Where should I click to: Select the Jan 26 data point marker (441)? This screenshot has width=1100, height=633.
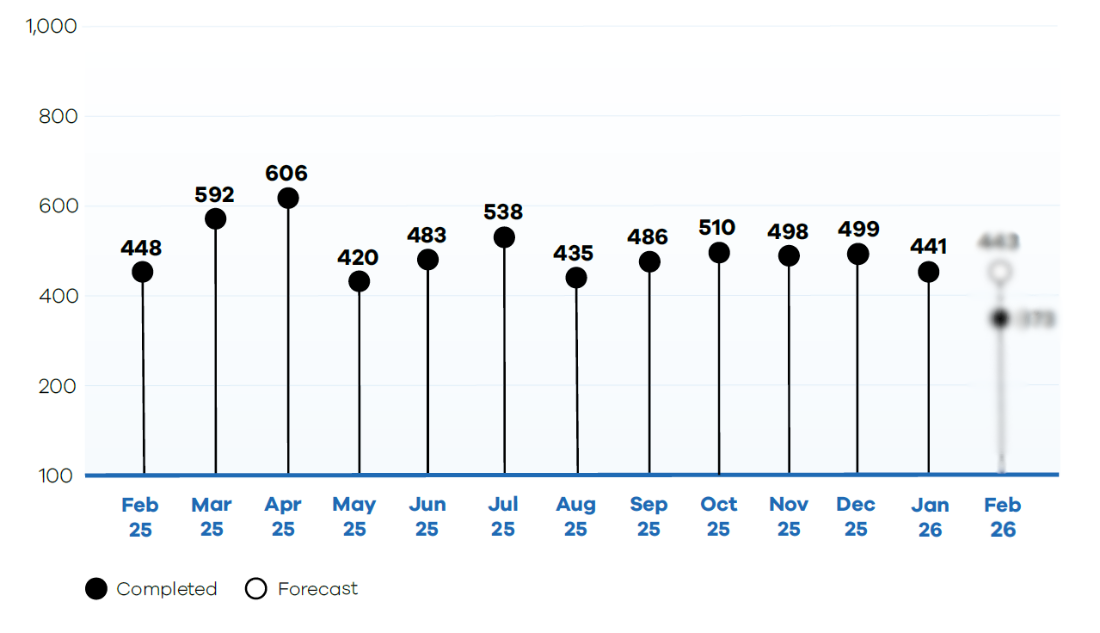(928, 272)
